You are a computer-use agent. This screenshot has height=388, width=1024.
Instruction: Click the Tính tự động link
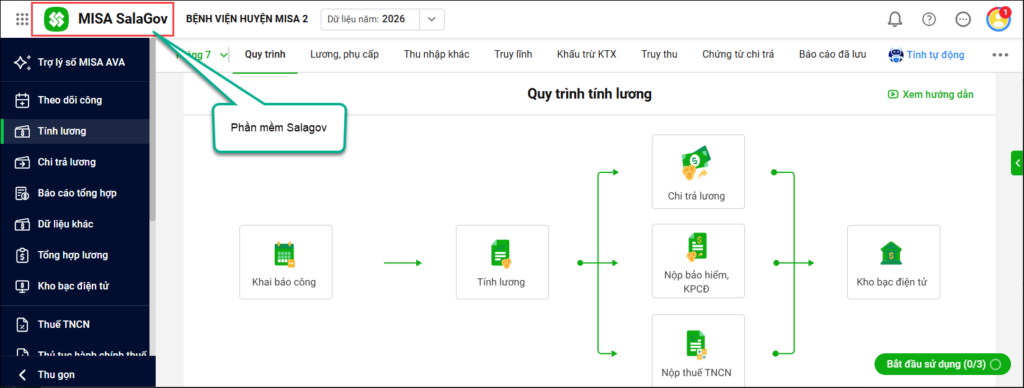tap(935, 55)
